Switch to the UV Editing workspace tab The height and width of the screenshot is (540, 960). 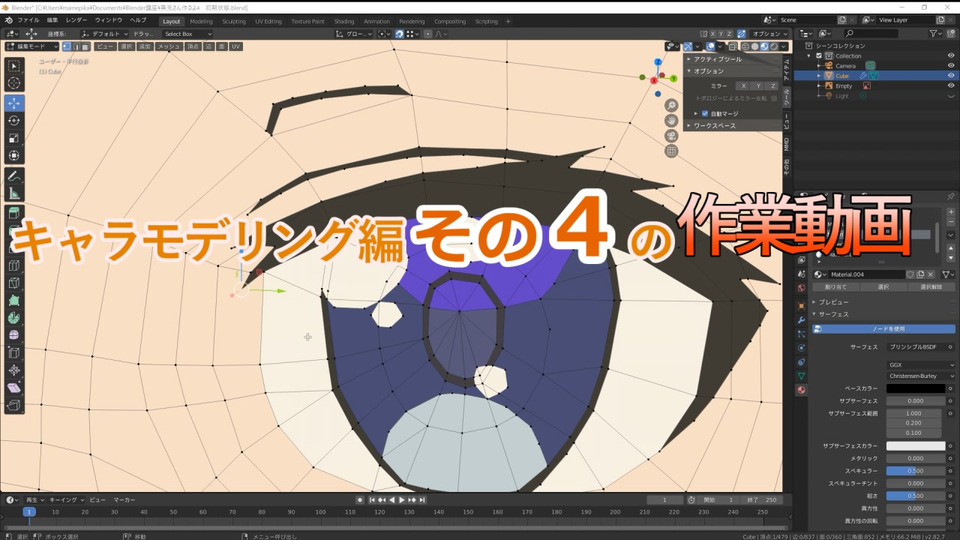pyautogui.click(x=268, y=21)
